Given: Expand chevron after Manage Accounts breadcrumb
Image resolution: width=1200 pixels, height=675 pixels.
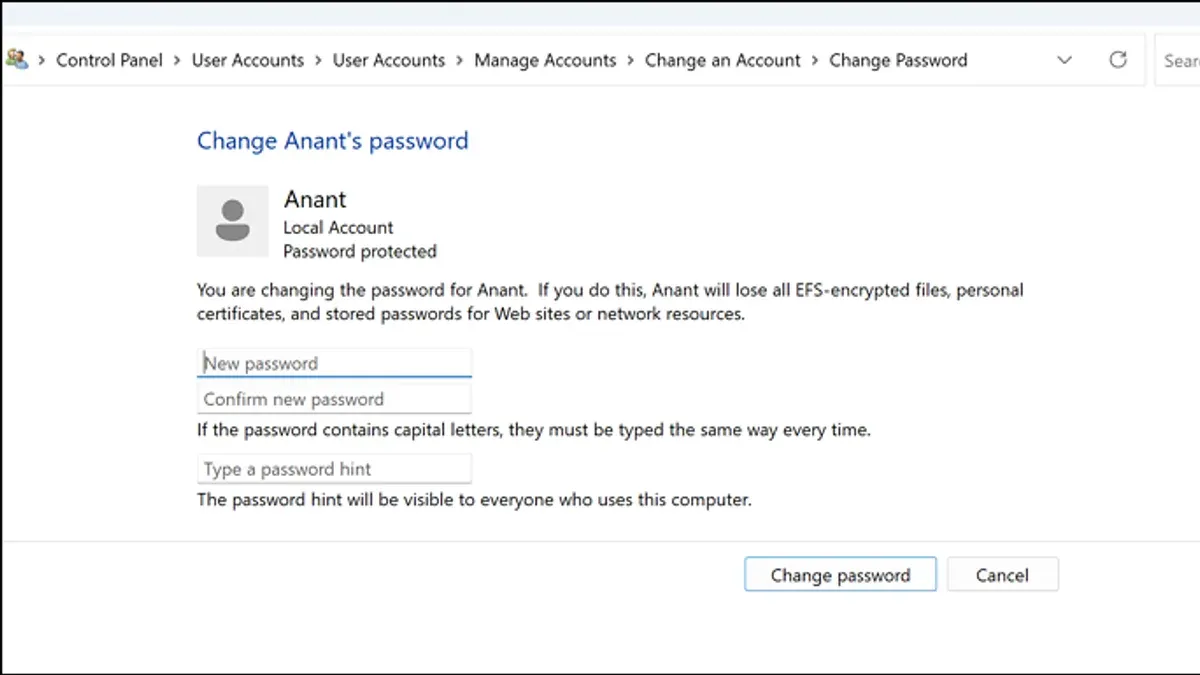Looking at the screenshot, I should point(631,60).
